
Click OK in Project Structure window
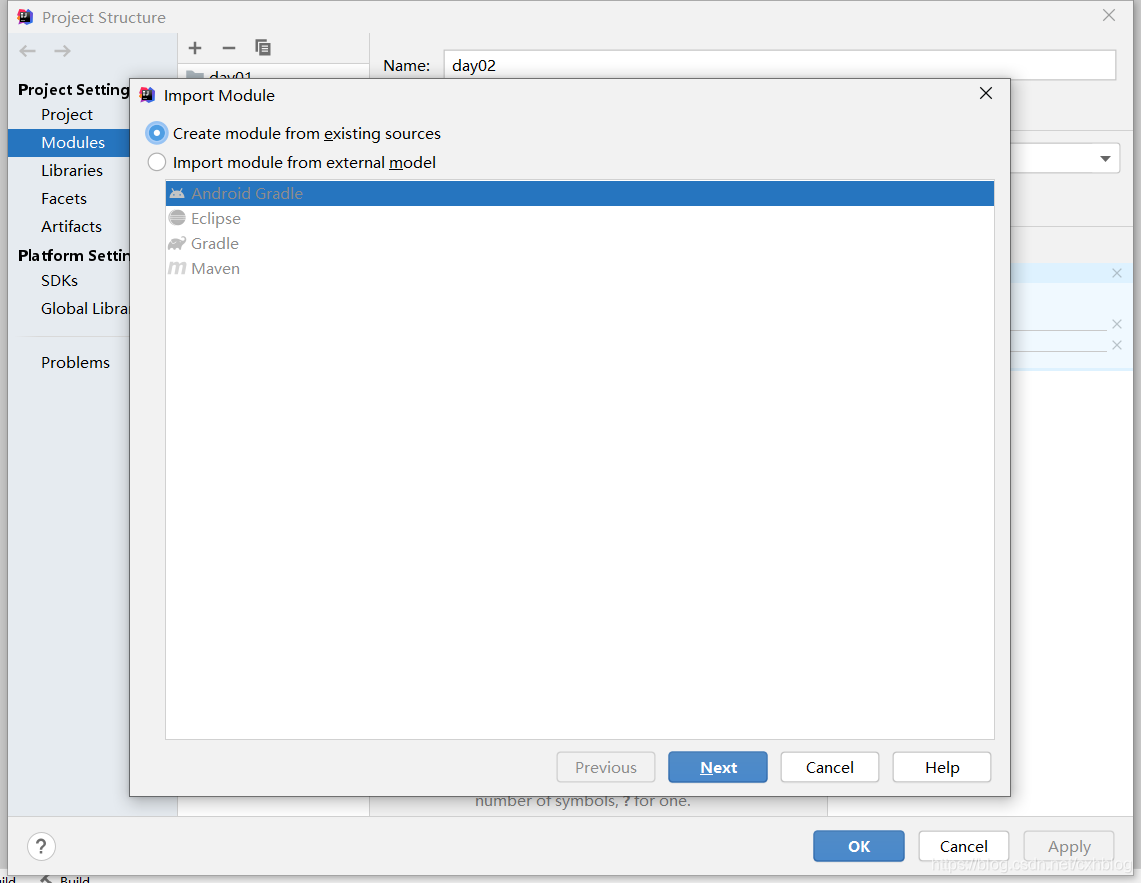[859, 846]
